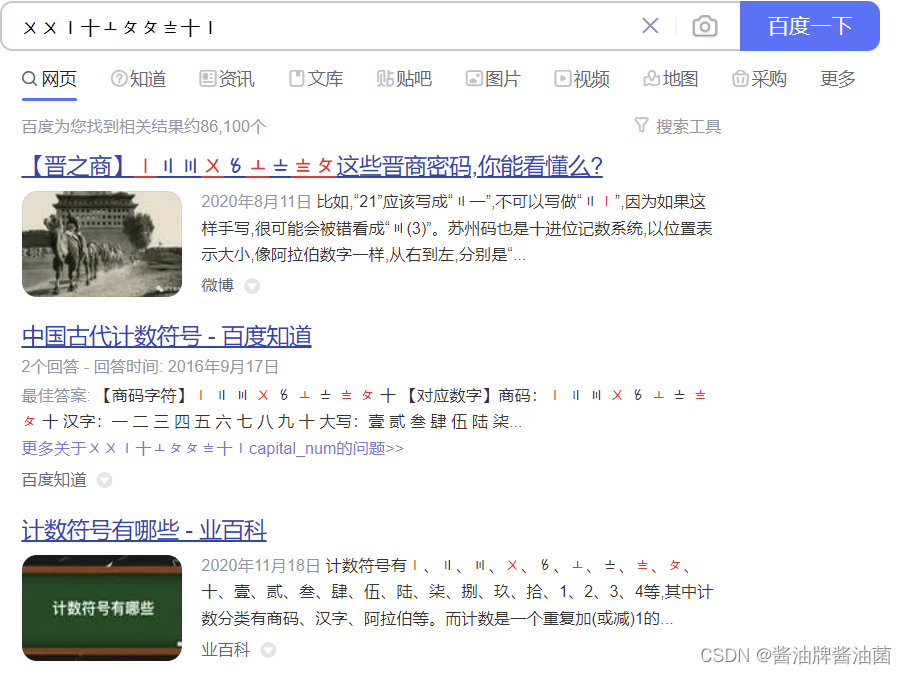Image resolution: width=907 pixels, height=674 pixels.
Task: Expand the feedback arrow next to 微博
Action: [x=251, y=285]
